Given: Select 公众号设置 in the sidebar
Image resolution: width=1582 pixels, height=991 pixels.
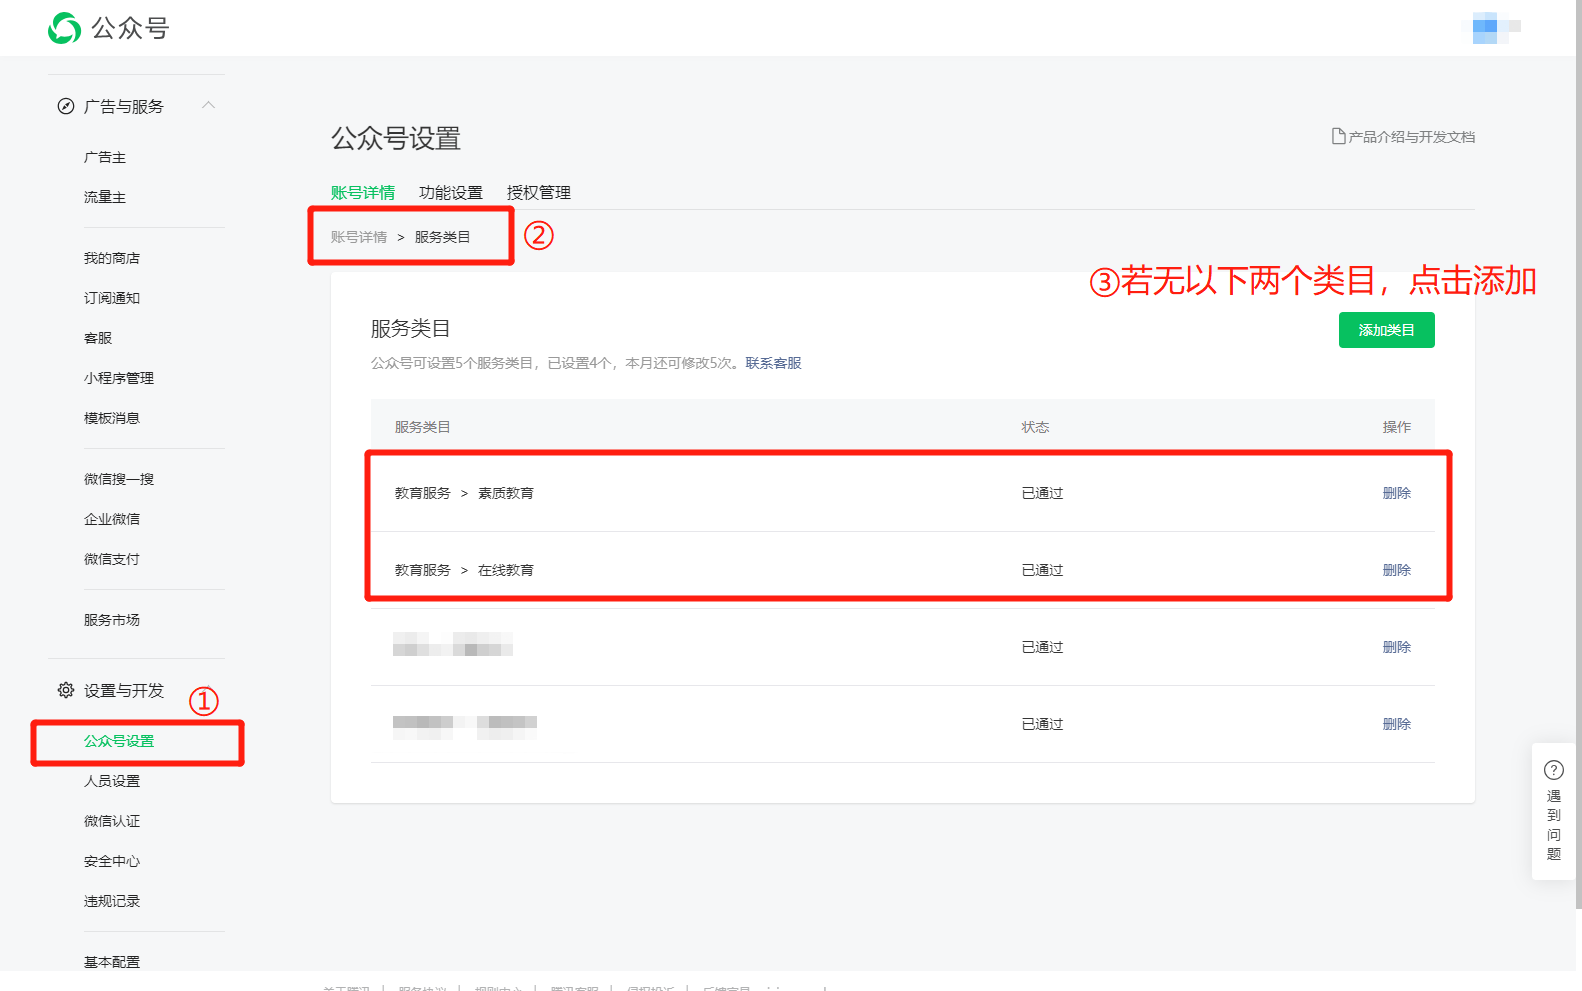Looking at the screenshot, I should 119,741.
